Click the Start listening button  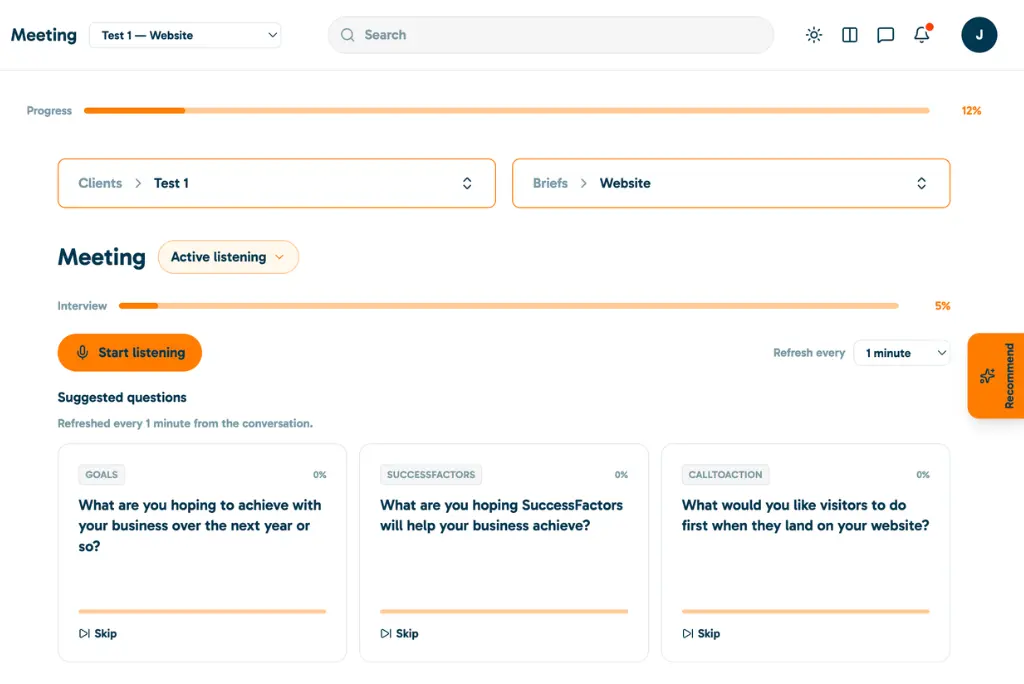[x=129, y=353]
